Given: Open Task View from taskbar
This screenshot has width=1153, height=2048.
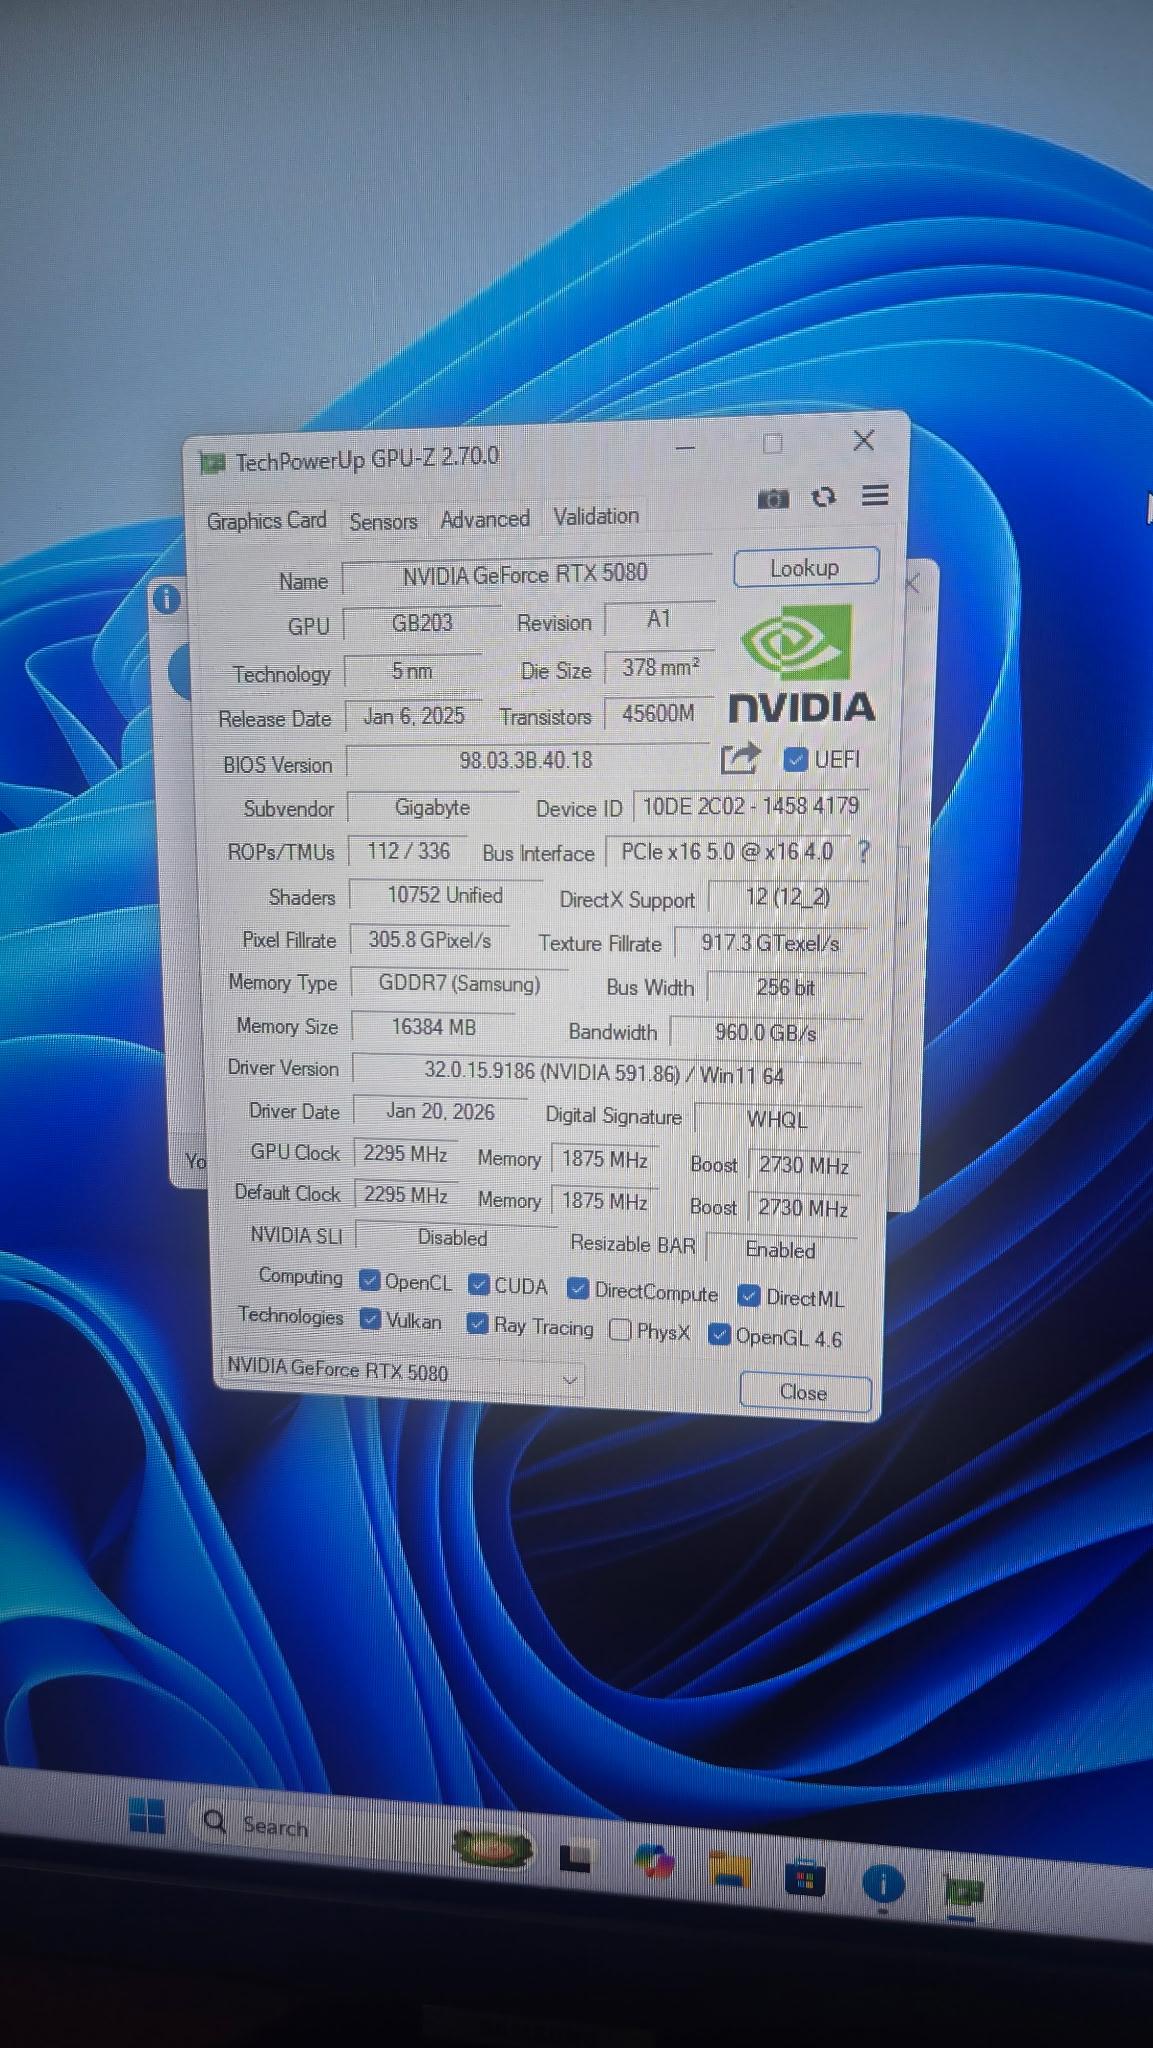Looking at the screenshot, I should [575, 1857].
